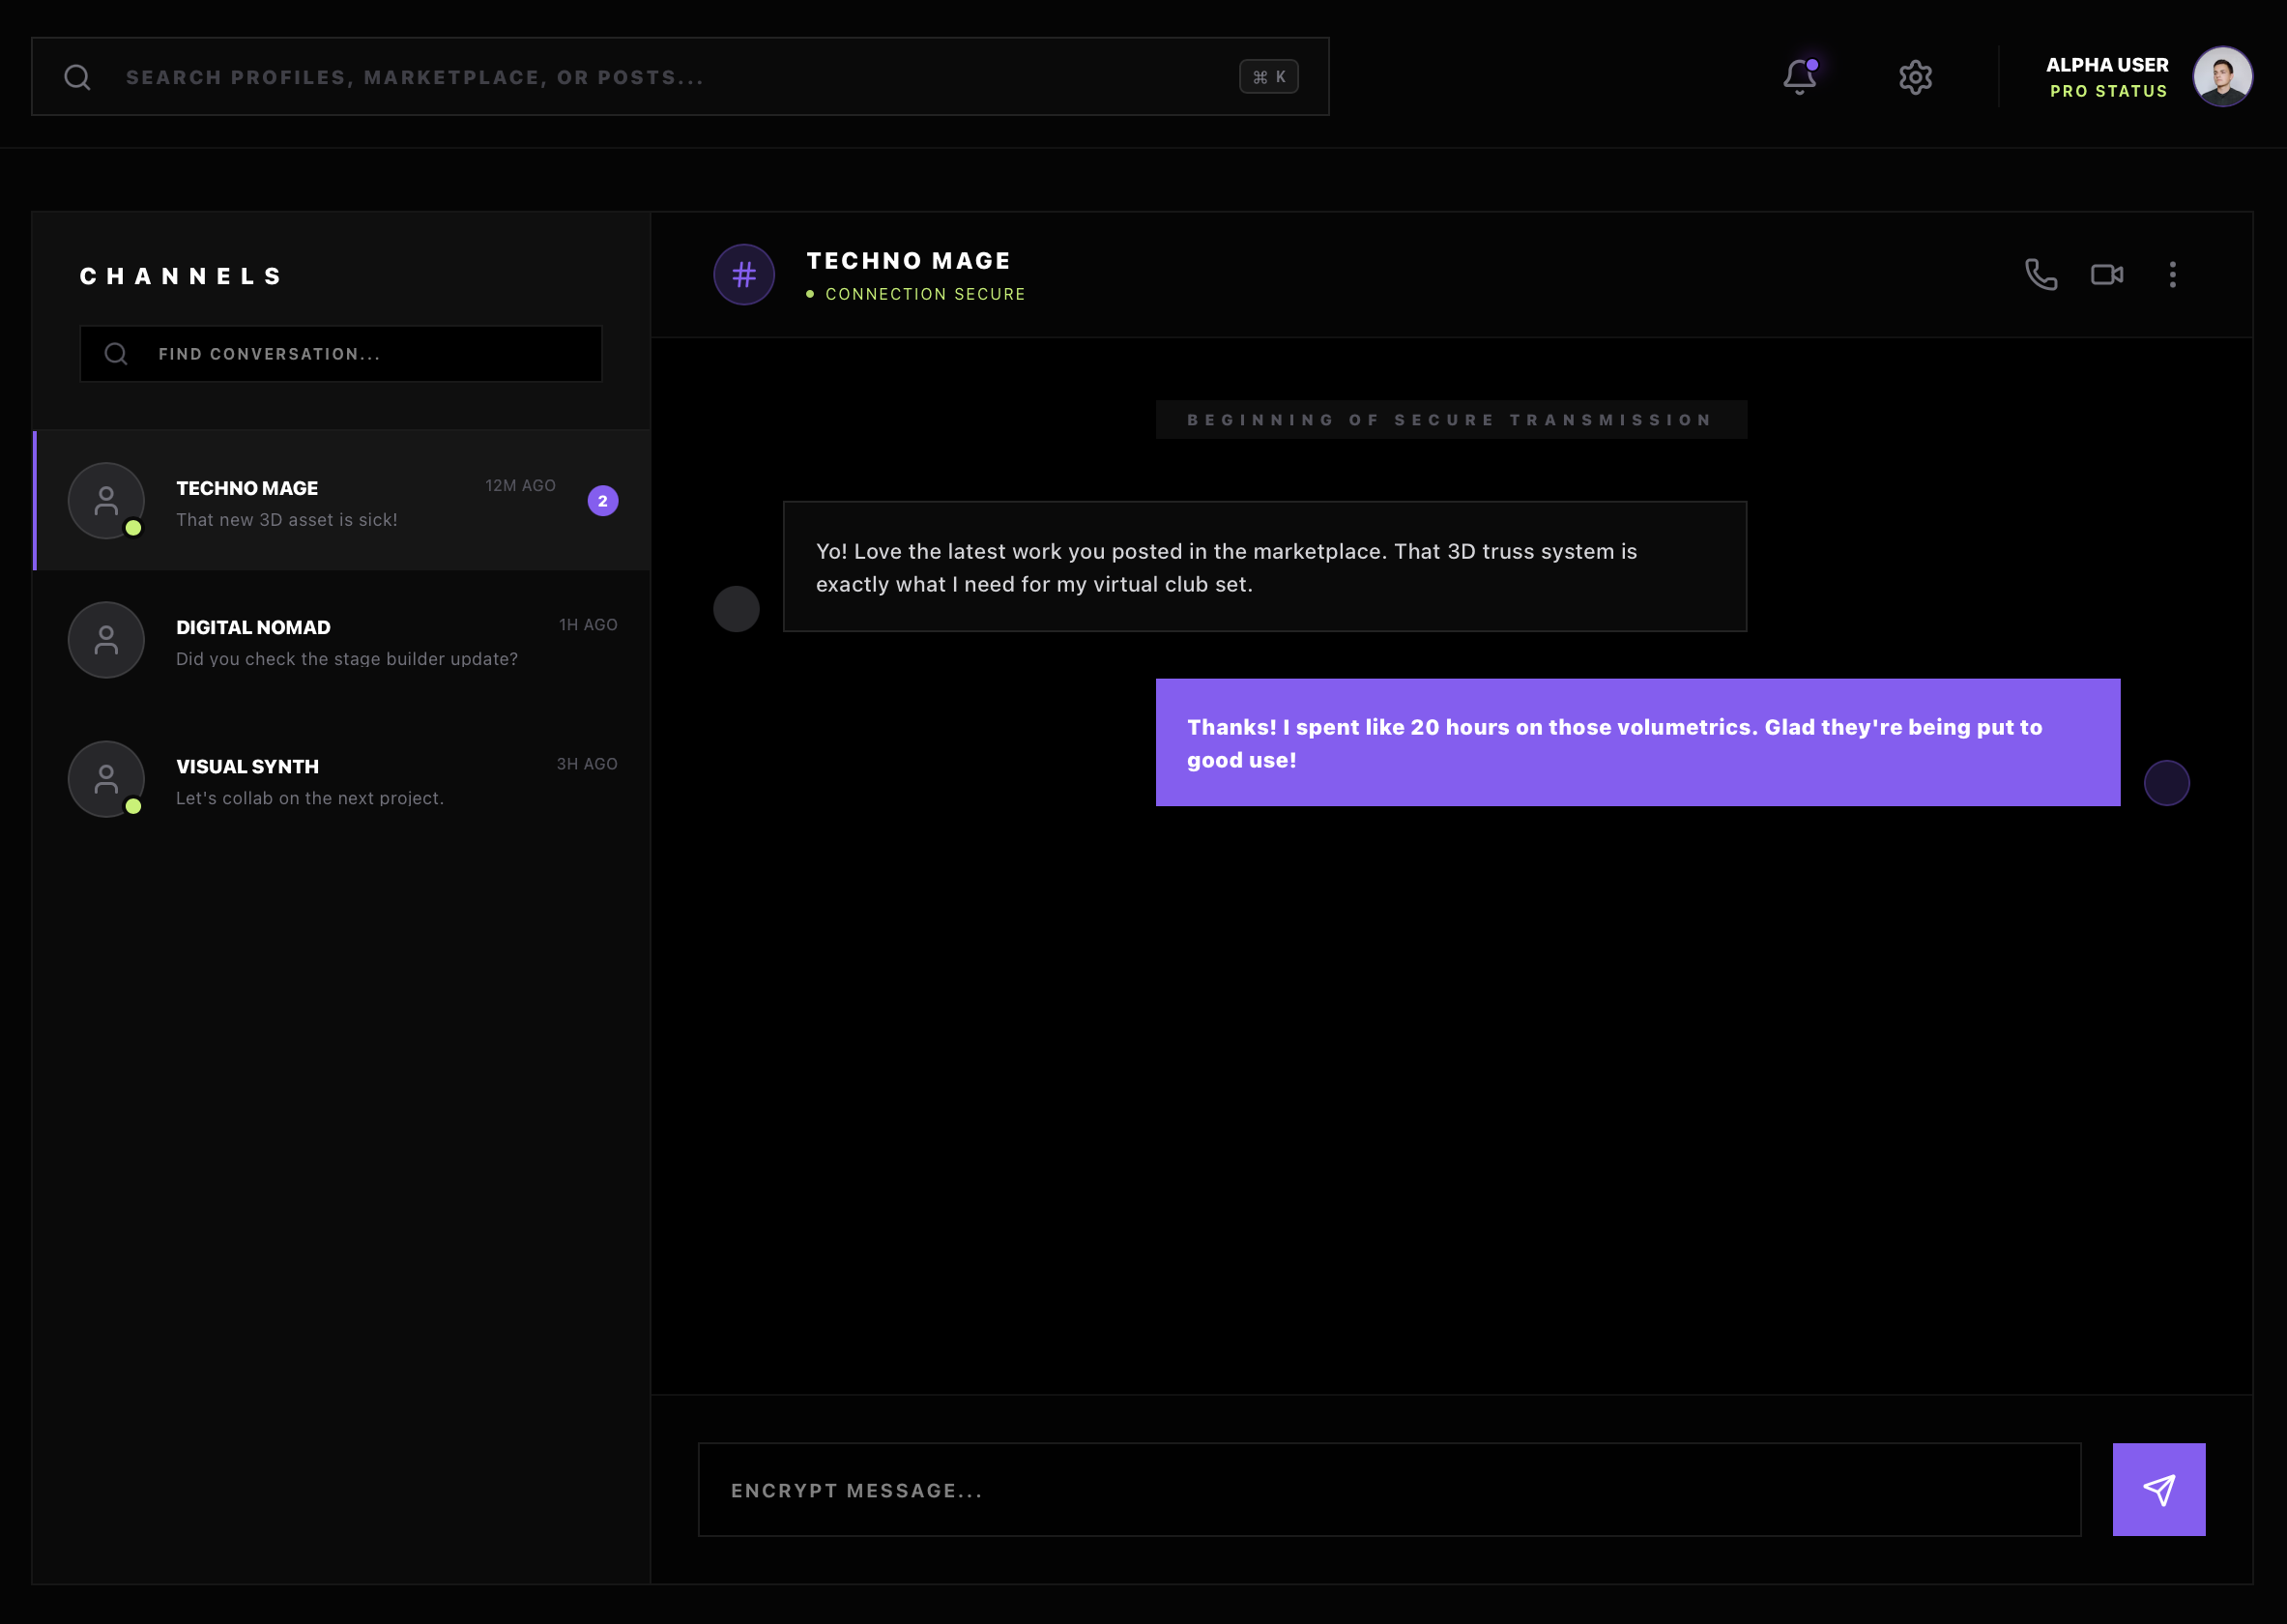Start a video call with Techno Mage
The image size is (2287, 1624).
pos(2107,274)
